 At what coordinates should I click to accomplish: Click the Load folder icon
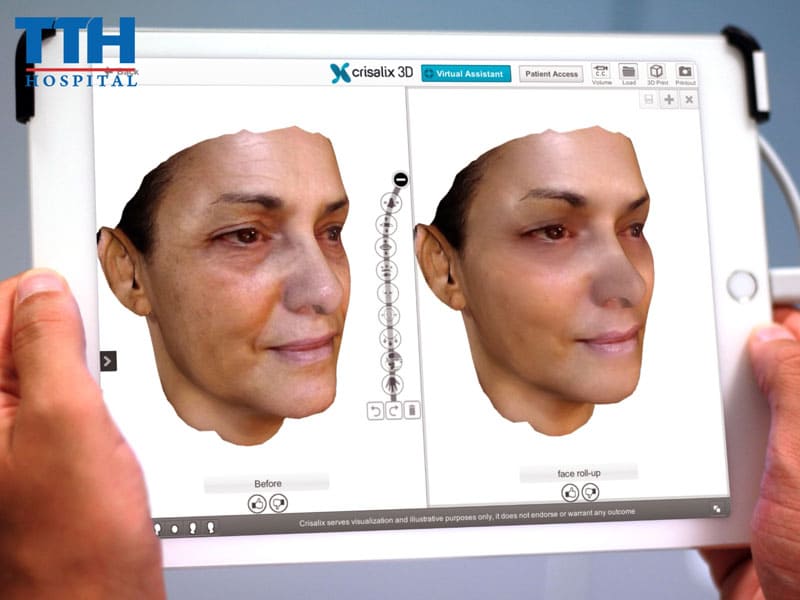point(629,74)
